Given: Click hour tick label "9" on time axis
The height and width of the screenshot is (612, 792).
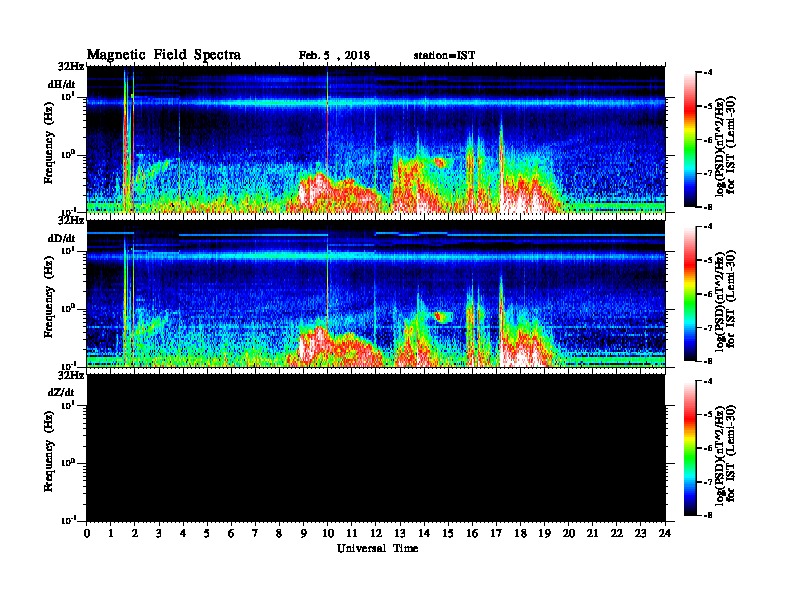Looking at the screenshot, I should pos(304,534).
